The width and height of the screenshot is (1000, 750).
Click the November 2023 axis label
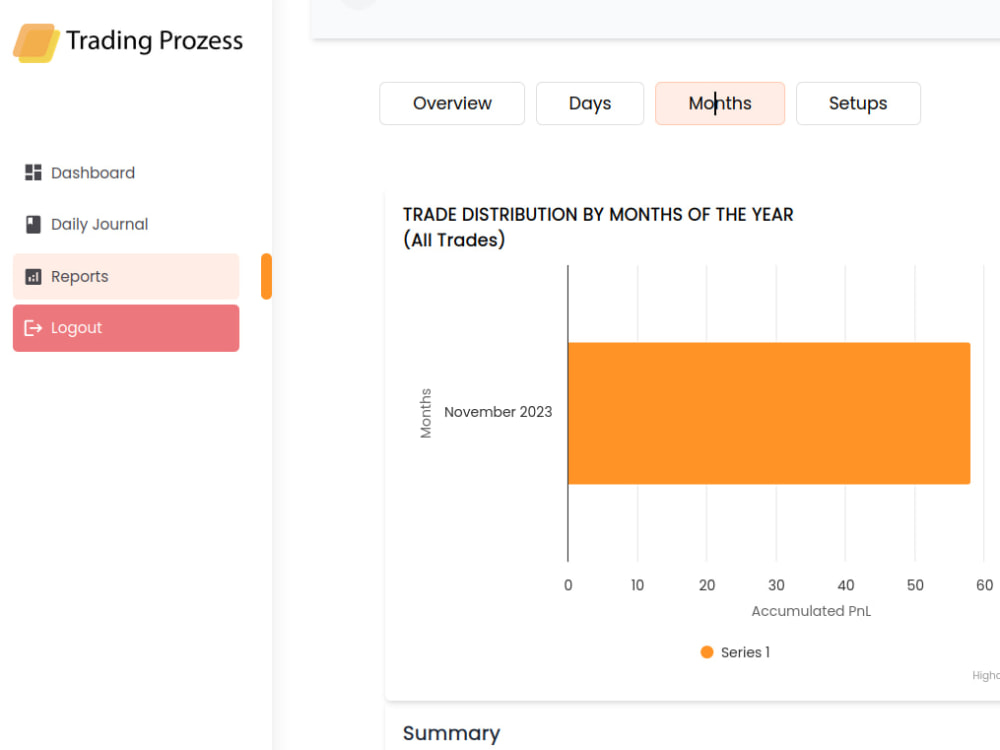click(498, 412)
